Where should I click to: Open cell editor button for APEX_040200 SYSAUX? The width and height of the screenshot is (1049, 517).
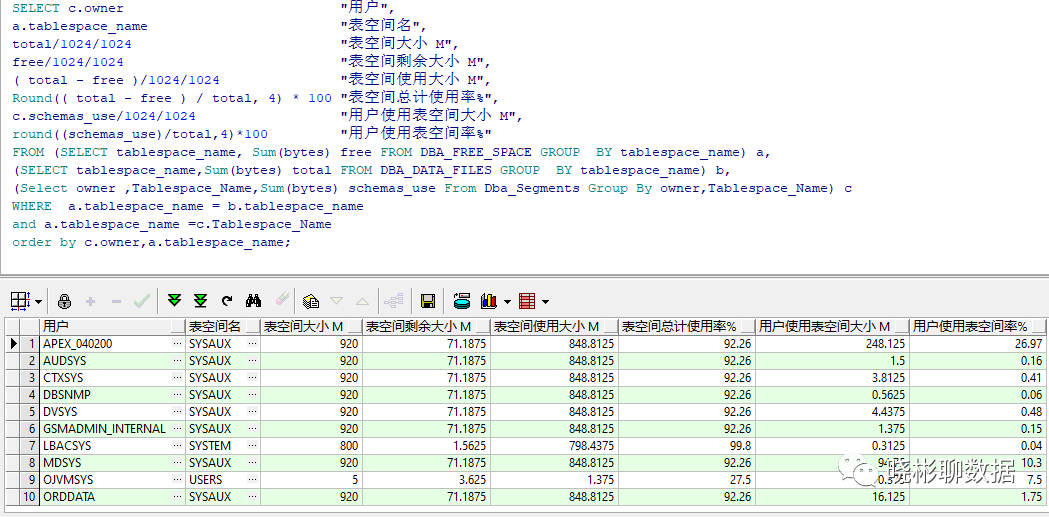tap(252, 344)
